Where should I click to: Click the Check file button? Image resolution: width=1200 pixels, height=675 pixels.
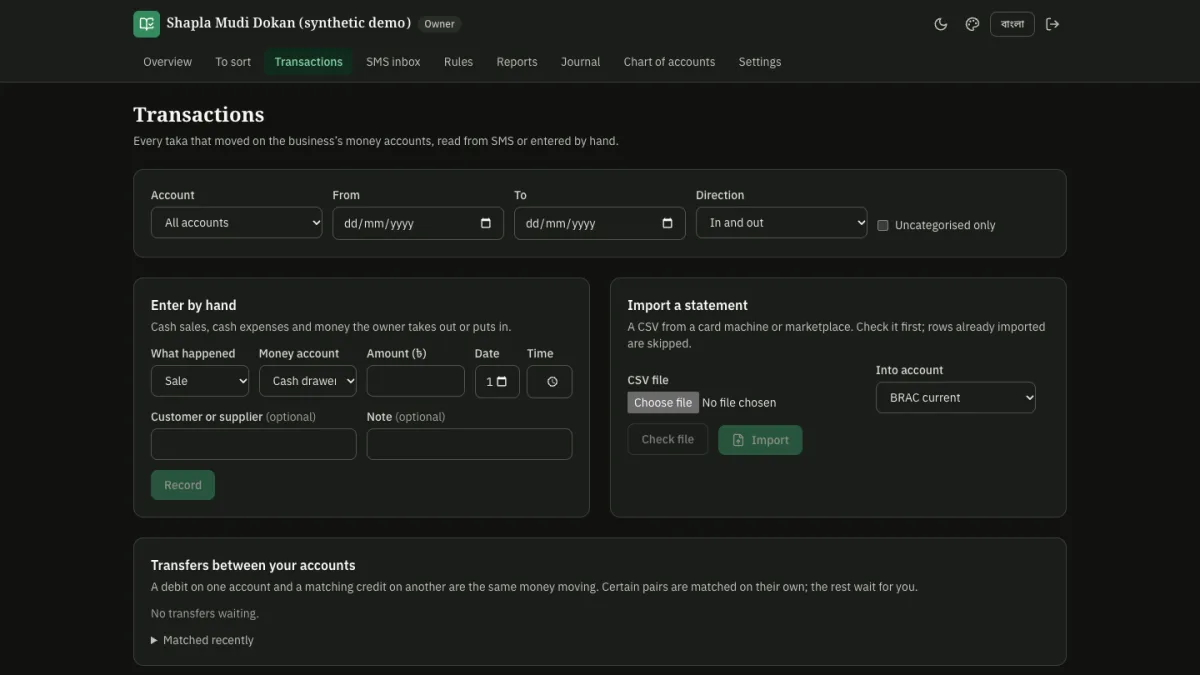click(x=668, y=440)
